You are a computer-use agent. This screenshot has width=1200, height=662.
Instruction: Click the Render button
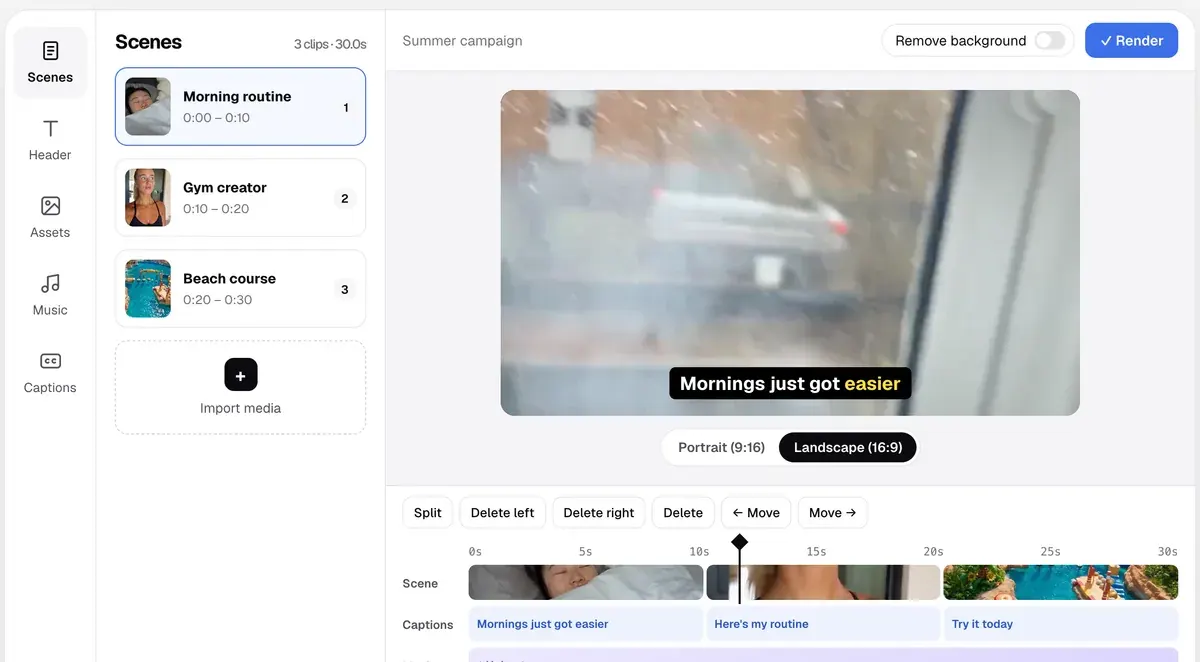pos(1131,41)
